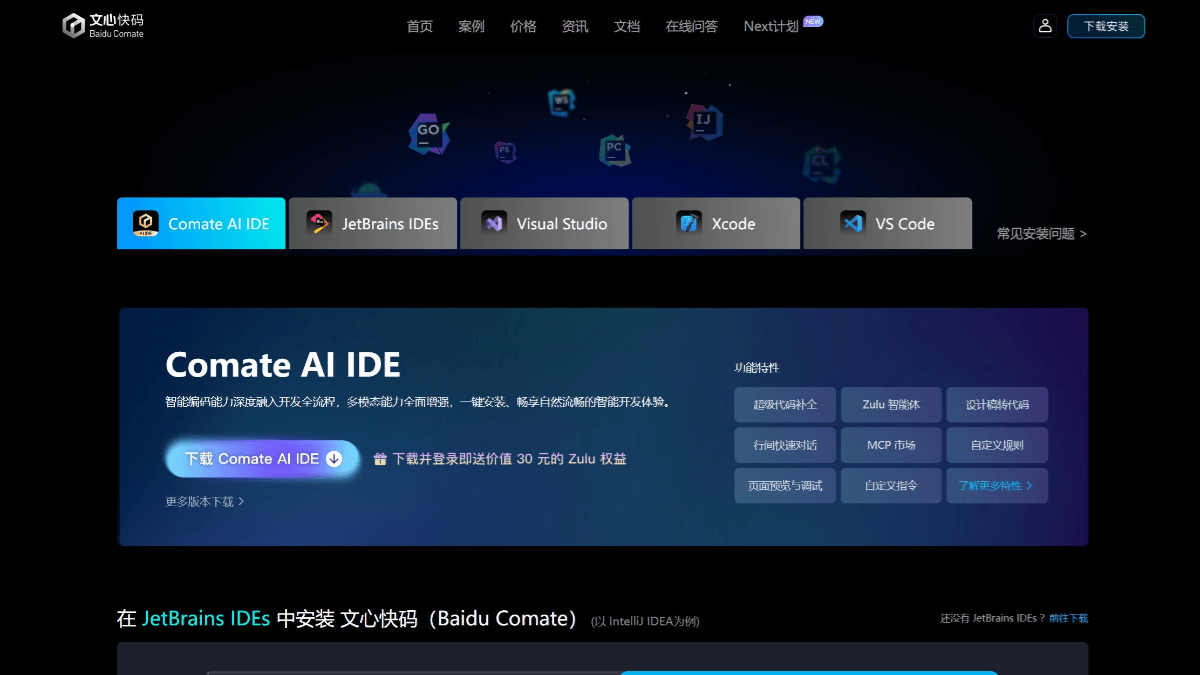The image size is (1200, 675).
Task: Open the Next计划 navigation item
Action: pyautogui.click(x=769, y=27)
